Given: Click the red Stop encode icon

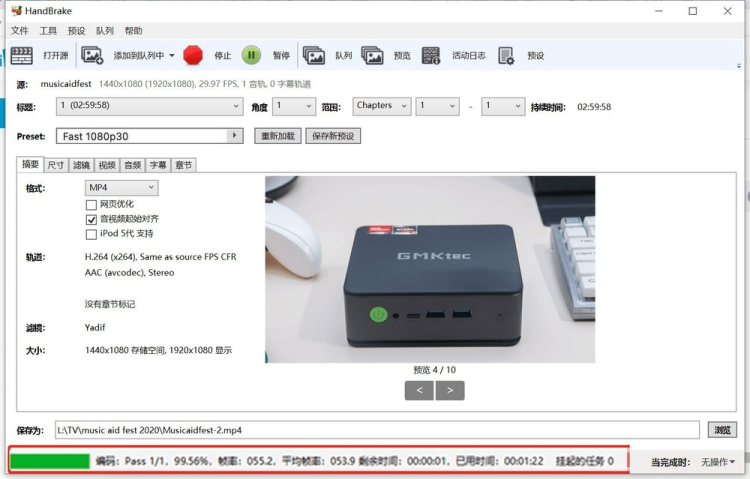Looking at the screenshot, I should (x=193, y=55).
